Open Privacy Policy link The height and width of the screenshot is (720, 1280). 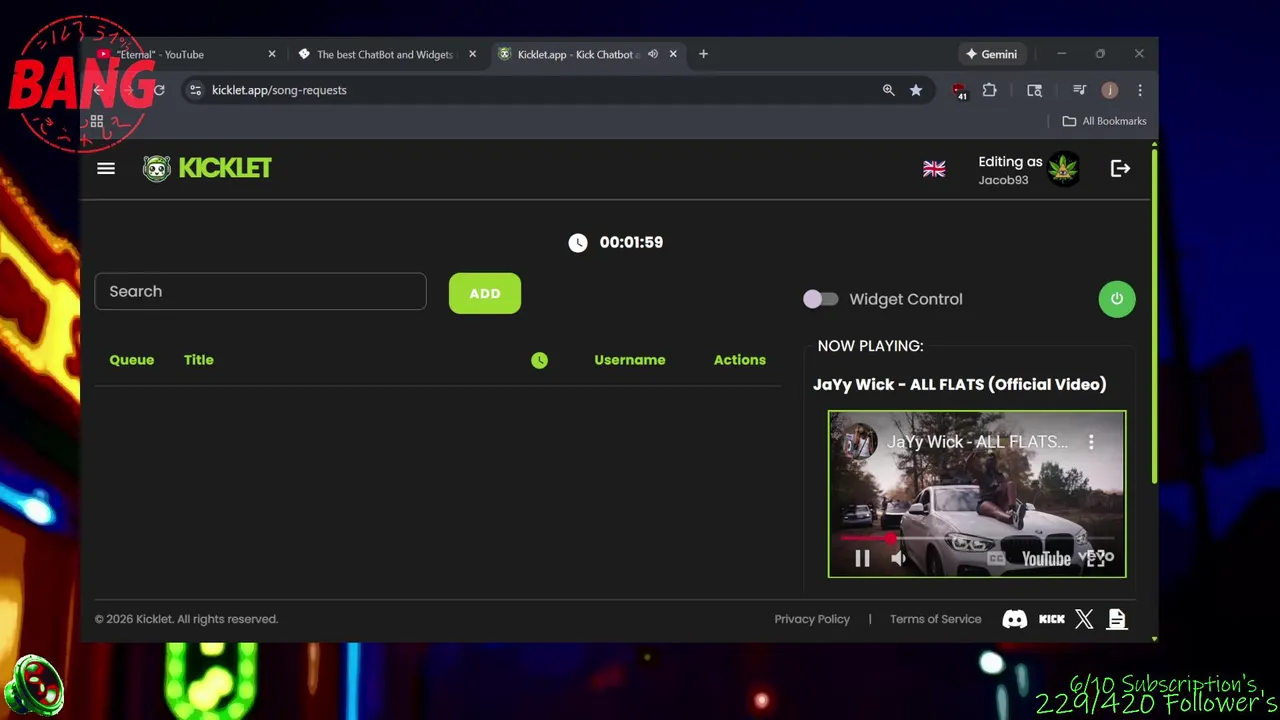pos(812,619)
